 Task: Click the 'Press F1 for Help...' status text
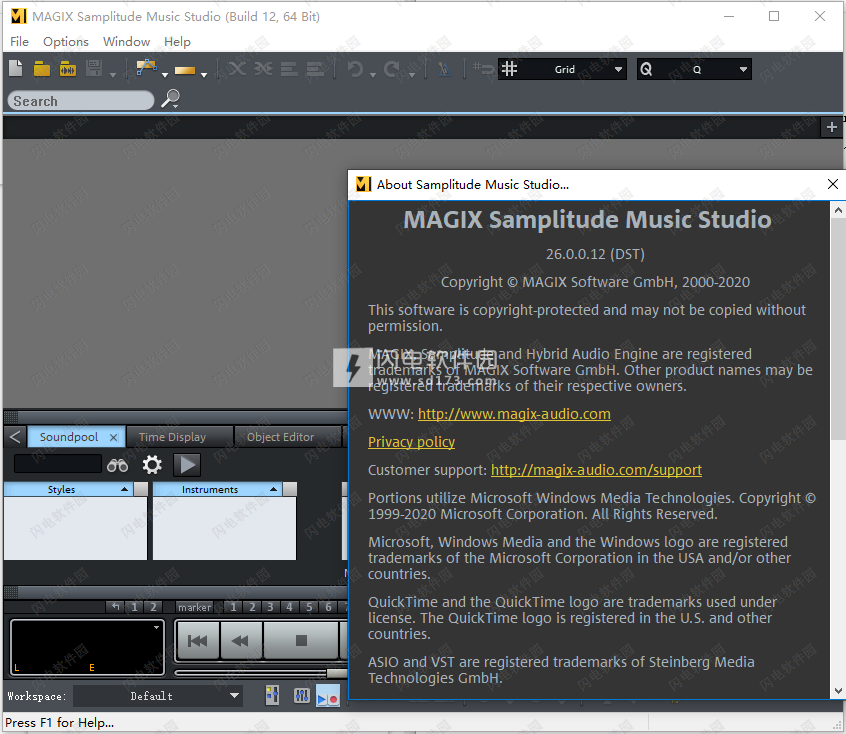(59, 723)
